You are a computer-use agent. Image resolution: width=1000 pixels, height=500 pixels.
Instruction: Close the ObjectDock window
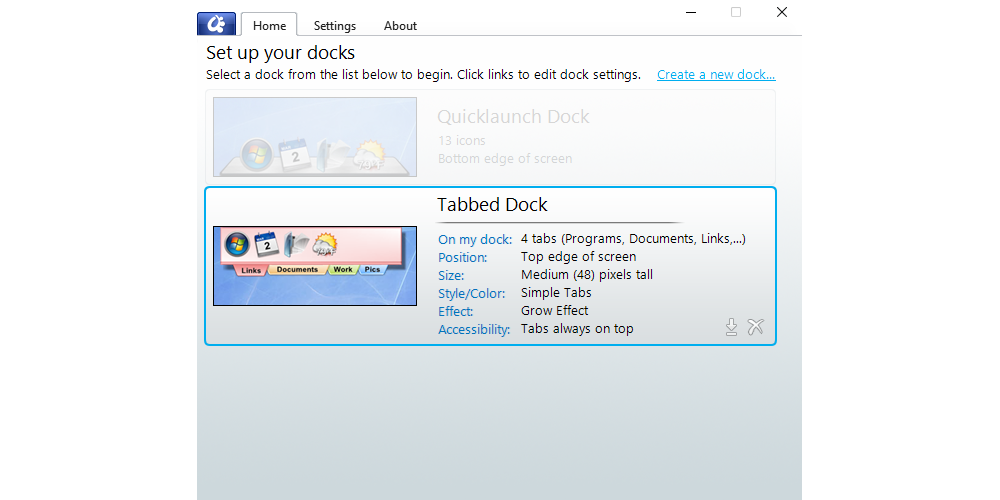[782, 11]
